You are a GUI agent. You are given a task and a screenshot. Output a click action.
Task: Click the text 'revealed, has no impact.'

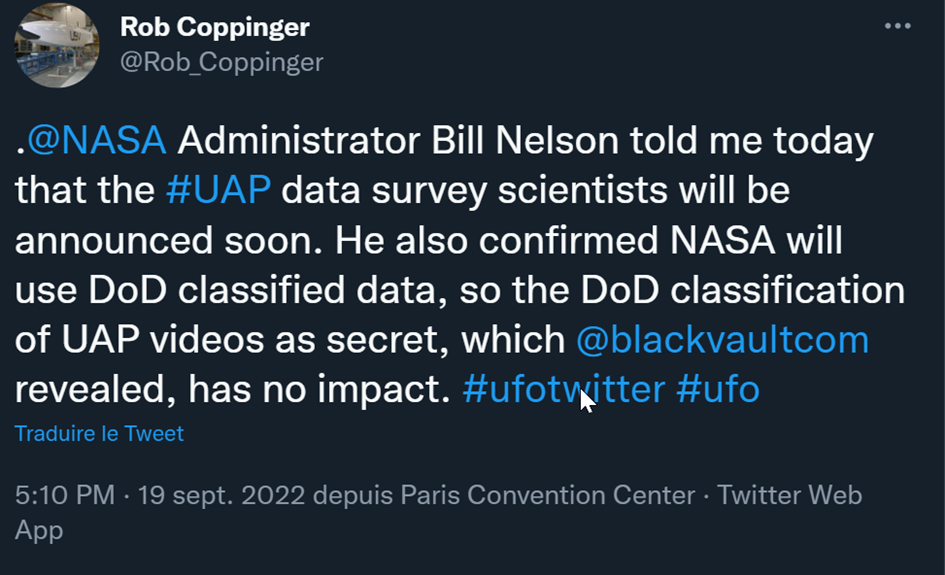point(233,389)
